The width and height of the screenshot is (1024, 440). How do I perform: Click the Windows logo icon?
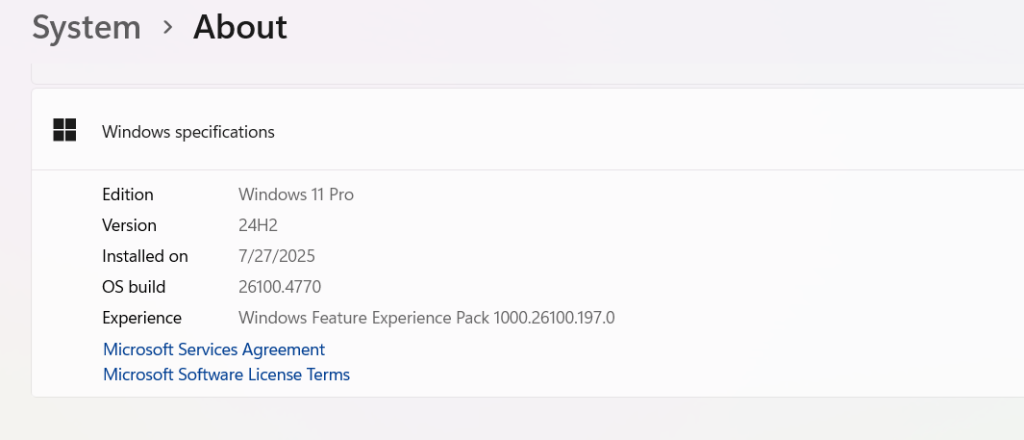(x=65, y=130)
